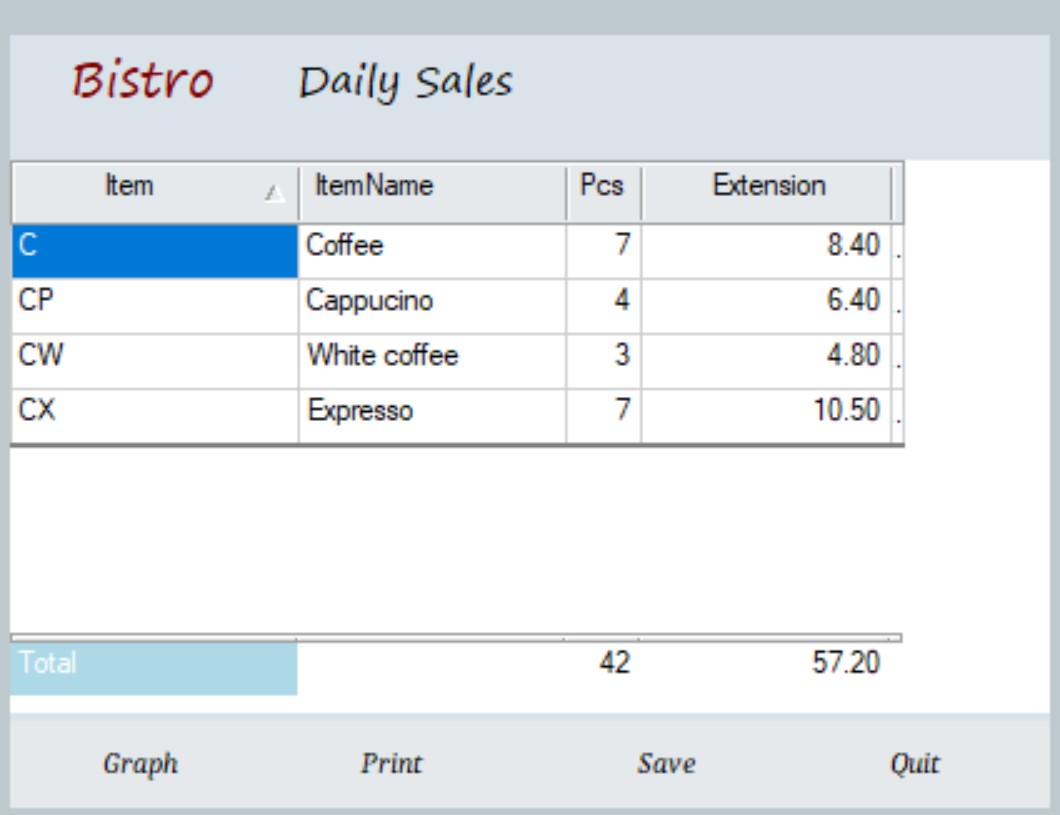Open the Graph view
Screen dimensions: 1060x815
(141, 764)
